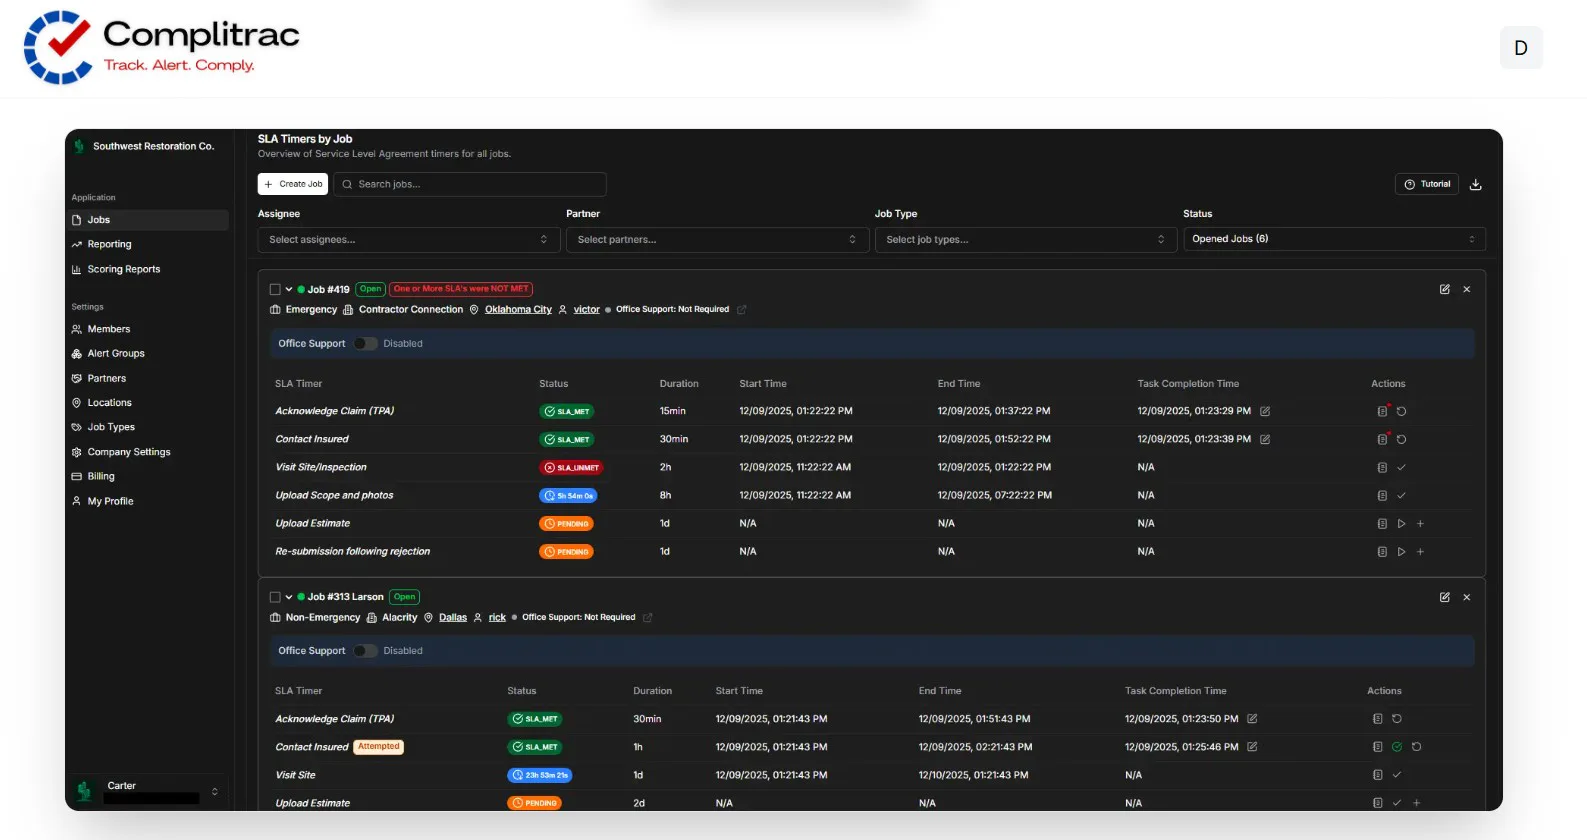Open the Select partners dropdown
The width and height of the screenshot is (1587, 840).
[x=717, y=240]
